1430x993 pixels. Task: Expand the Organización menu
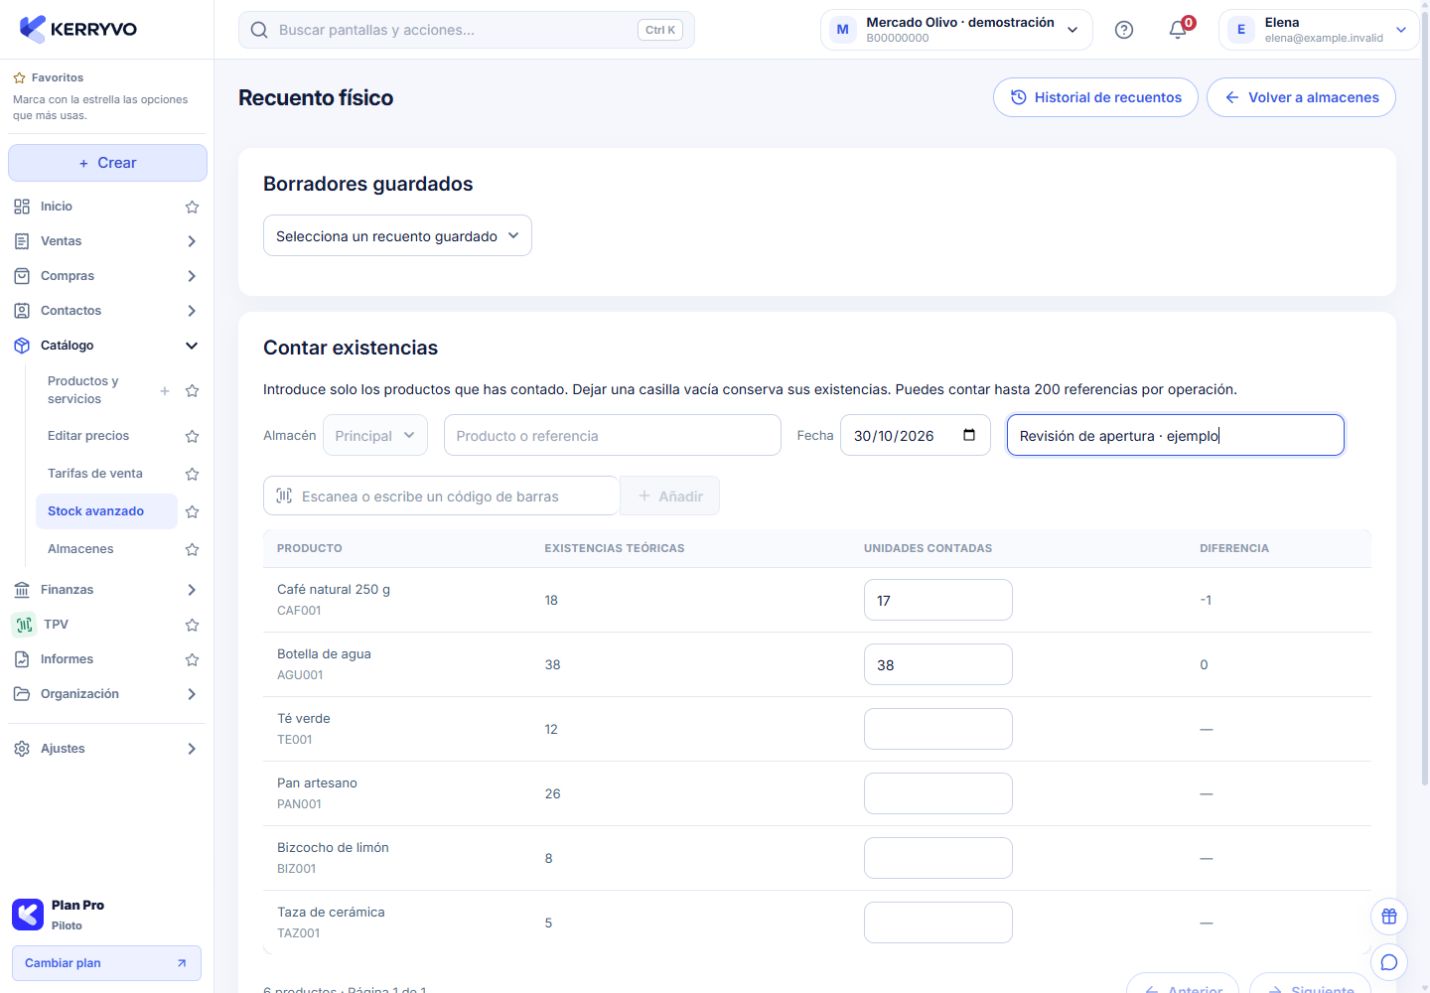pyautogui.click(x=191, y=694)
